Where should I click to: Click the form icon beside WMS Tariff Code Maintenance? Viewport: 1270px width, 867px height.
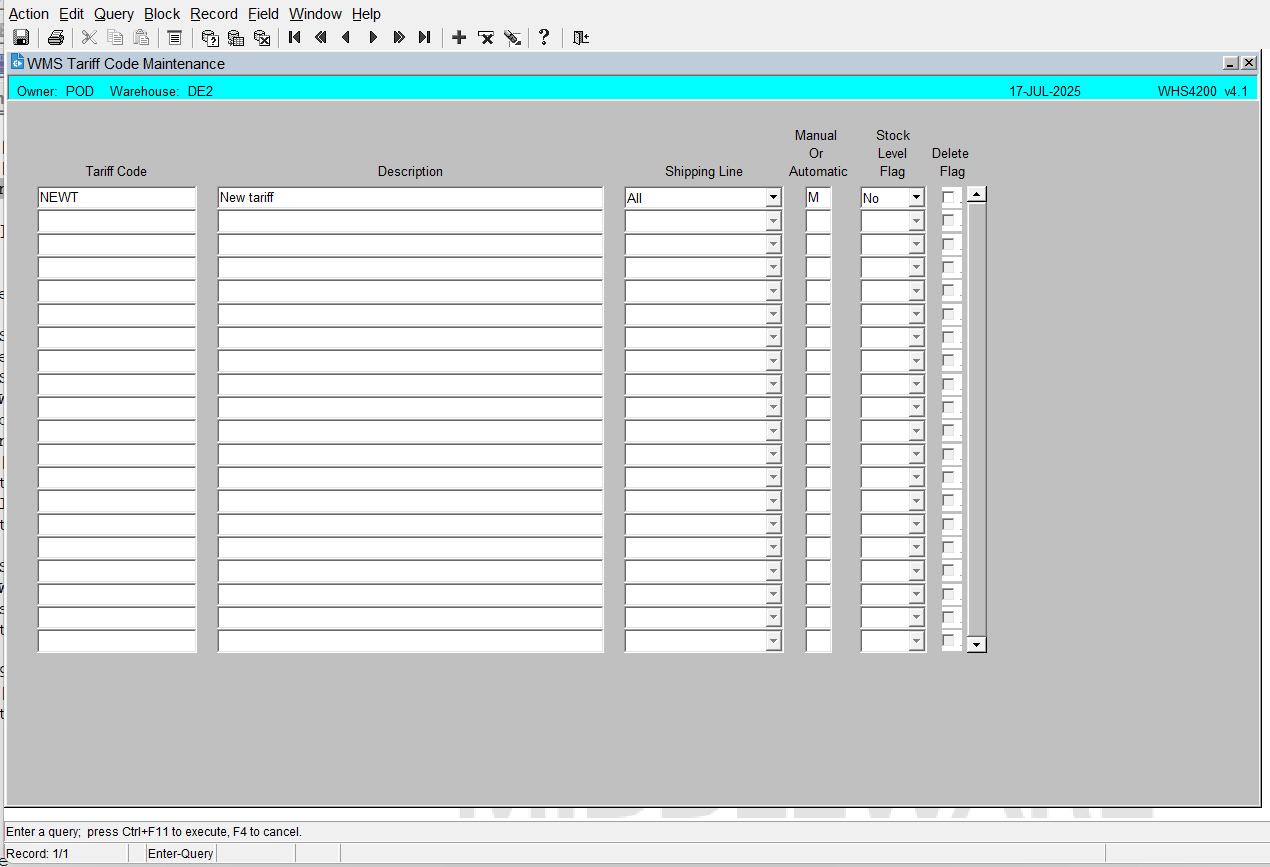click(17, 62)
